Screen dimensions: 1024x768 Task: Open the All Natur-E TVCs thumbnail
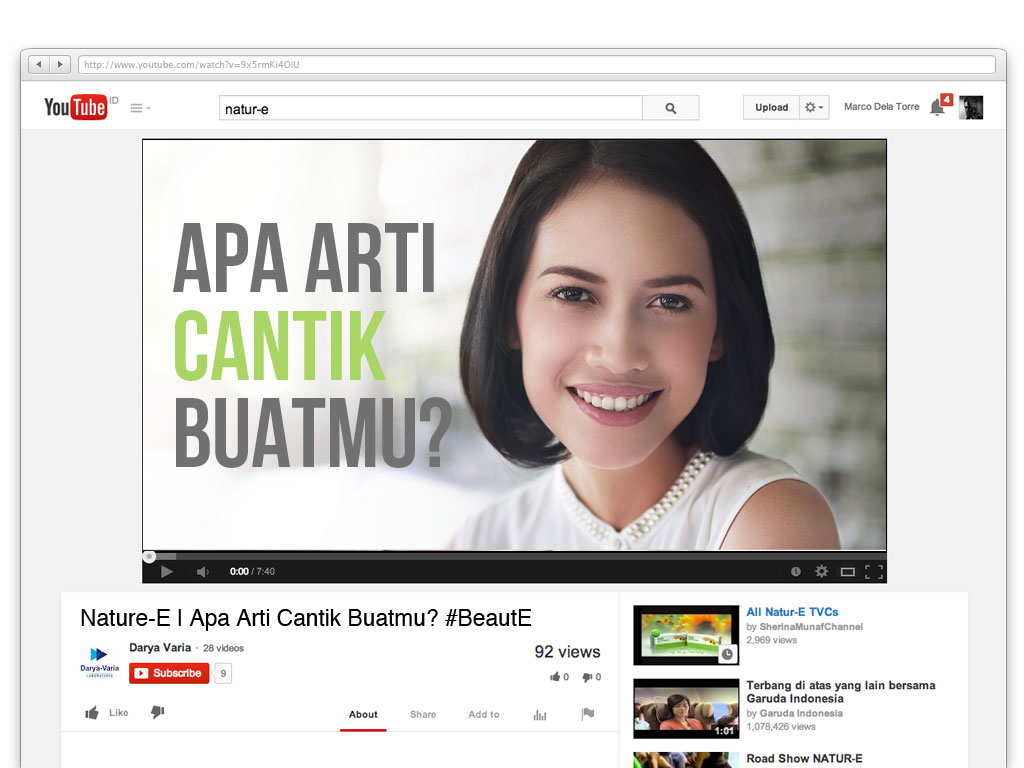pyautogui.click(x=684, y=635)
